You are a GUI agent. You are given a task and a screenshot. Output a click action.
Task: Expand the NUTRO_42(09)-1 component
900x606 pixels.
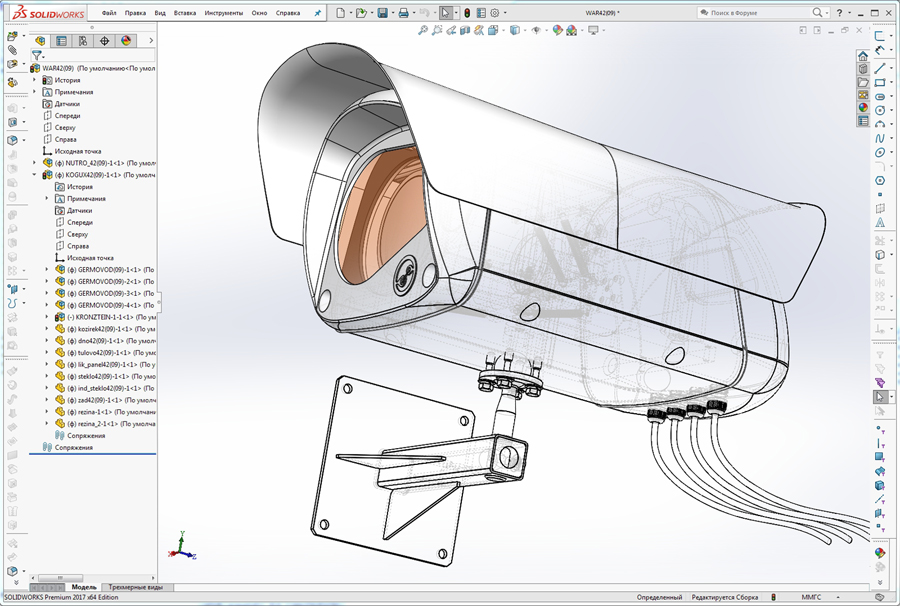[x=34, y=163]
